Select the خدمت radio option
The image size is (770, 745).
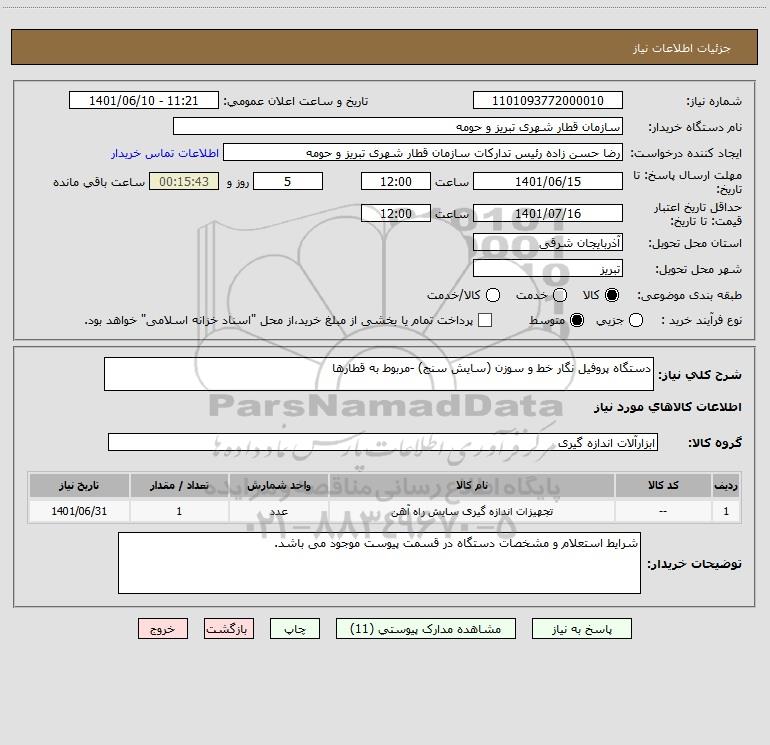coord(560,295)
